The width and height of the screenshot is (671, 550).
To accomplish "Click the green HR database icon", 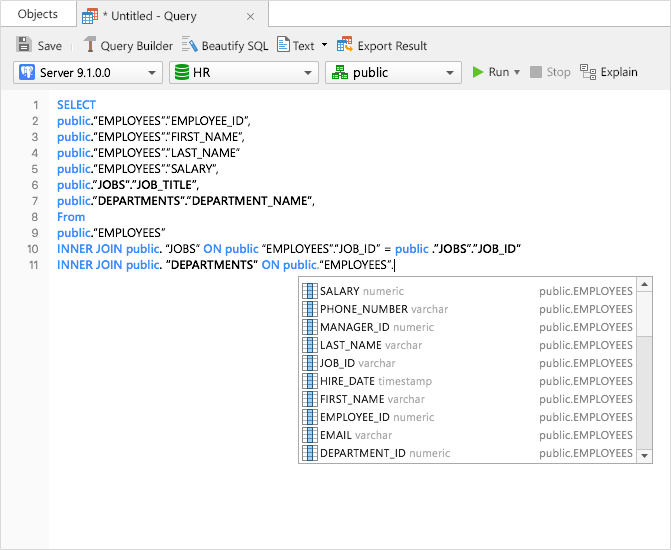I will coord(182,72).
